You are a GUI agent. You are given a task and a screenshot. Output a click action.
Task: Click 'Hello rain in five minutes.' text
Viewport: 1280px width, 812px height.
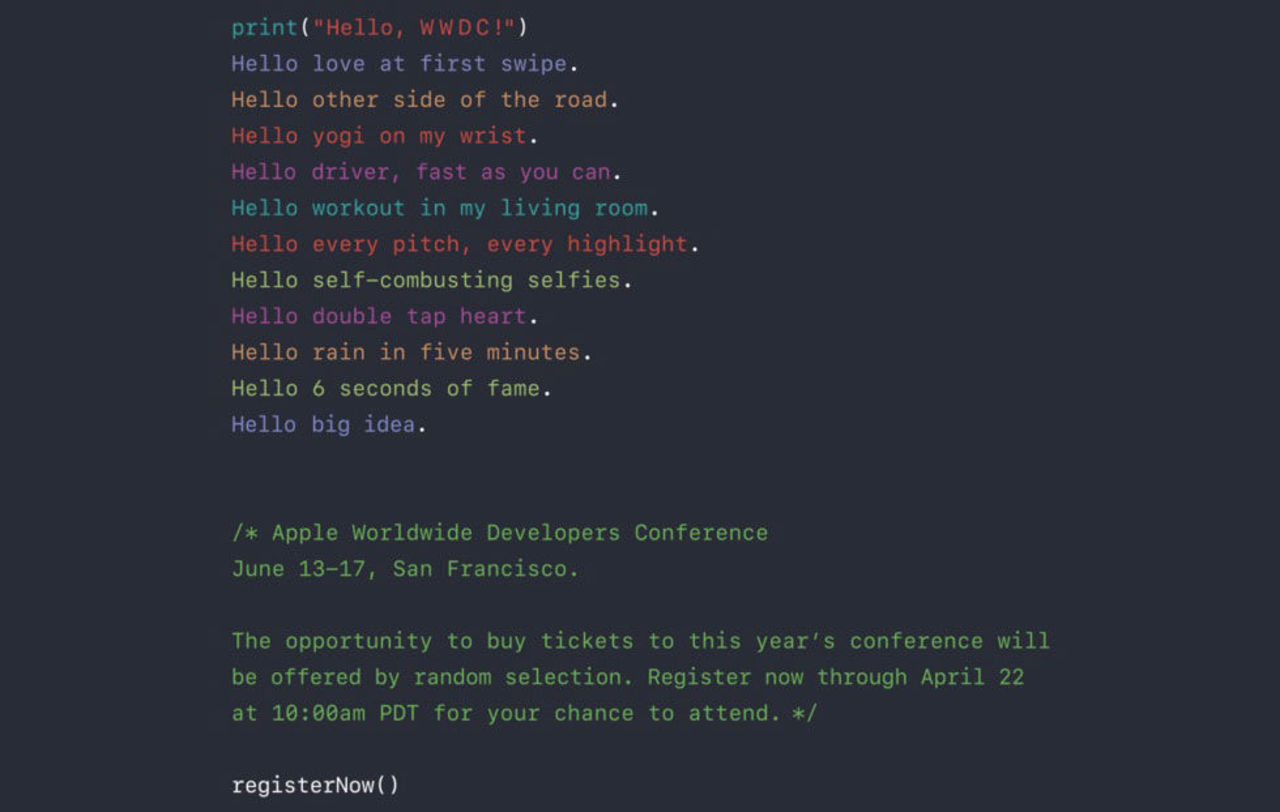(412, 352)
